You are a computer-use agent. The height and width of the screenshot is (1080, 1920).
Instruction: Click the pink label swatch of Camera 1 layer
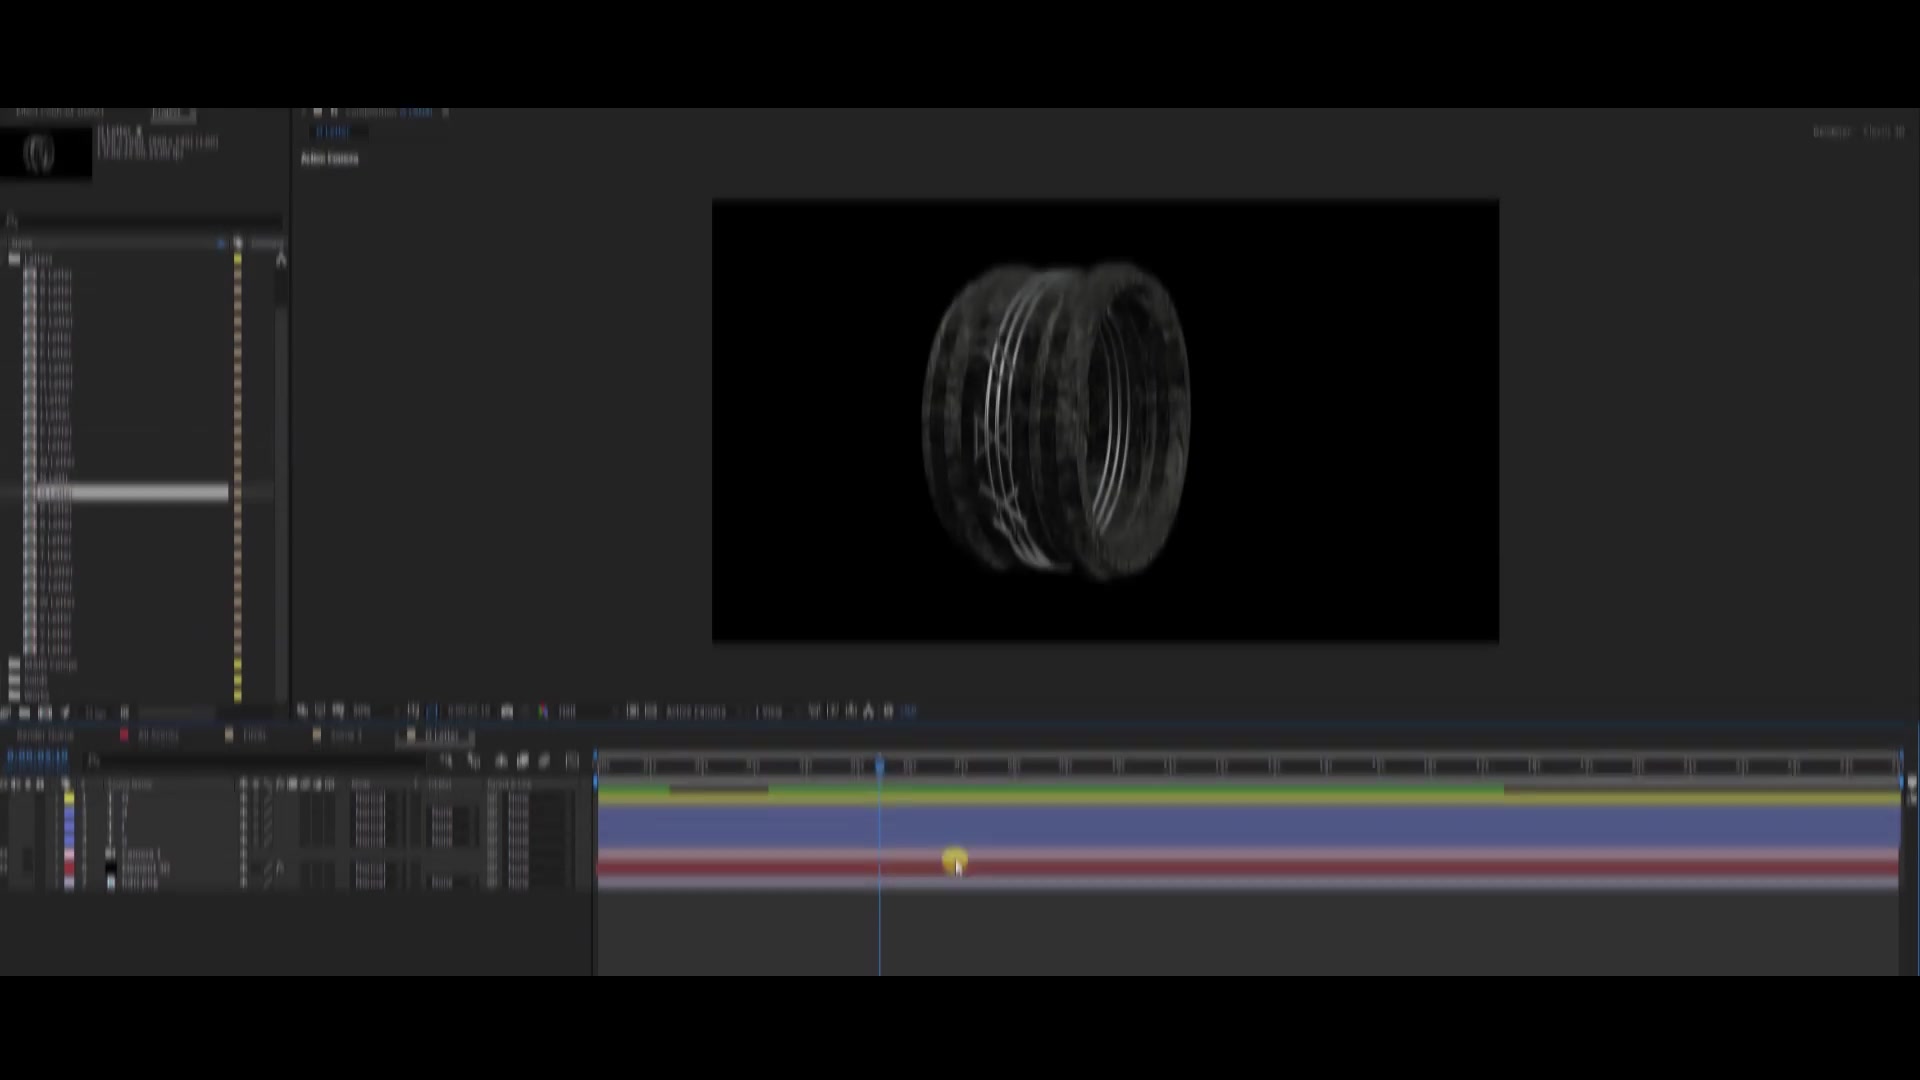point(69,855)
